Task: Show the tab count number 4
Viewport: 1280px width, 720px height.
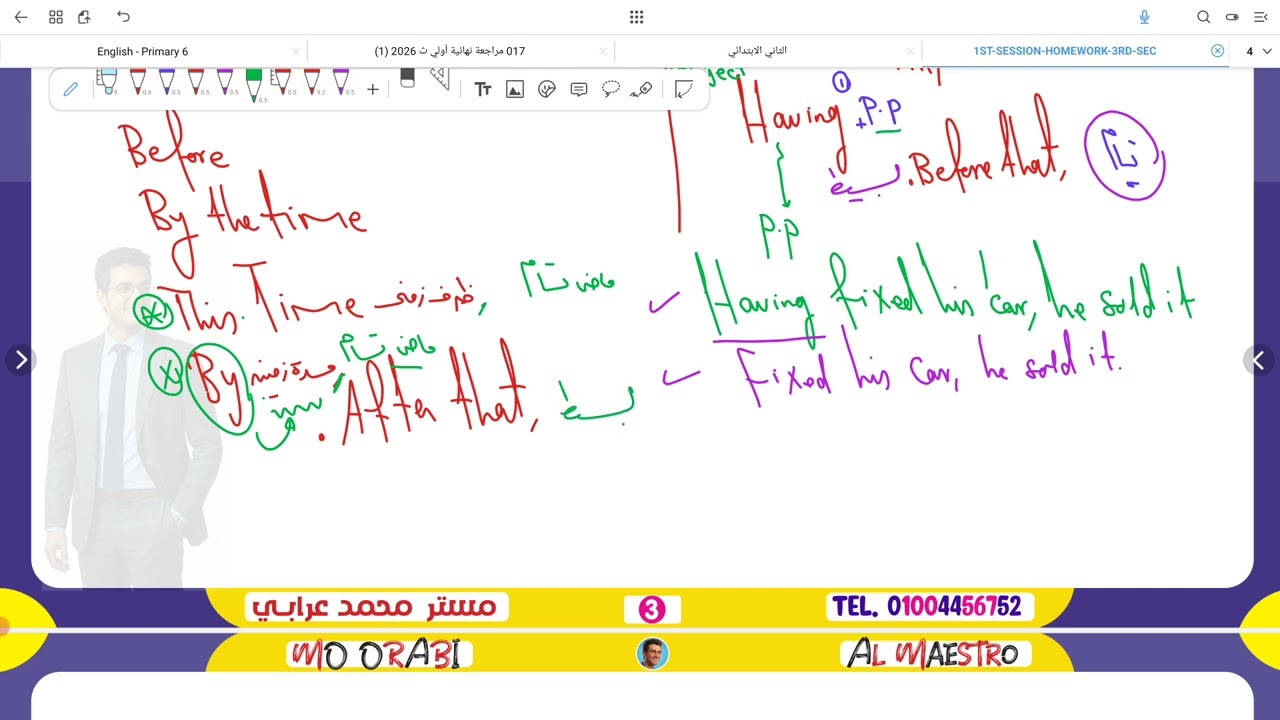Action: [1249, 51]
